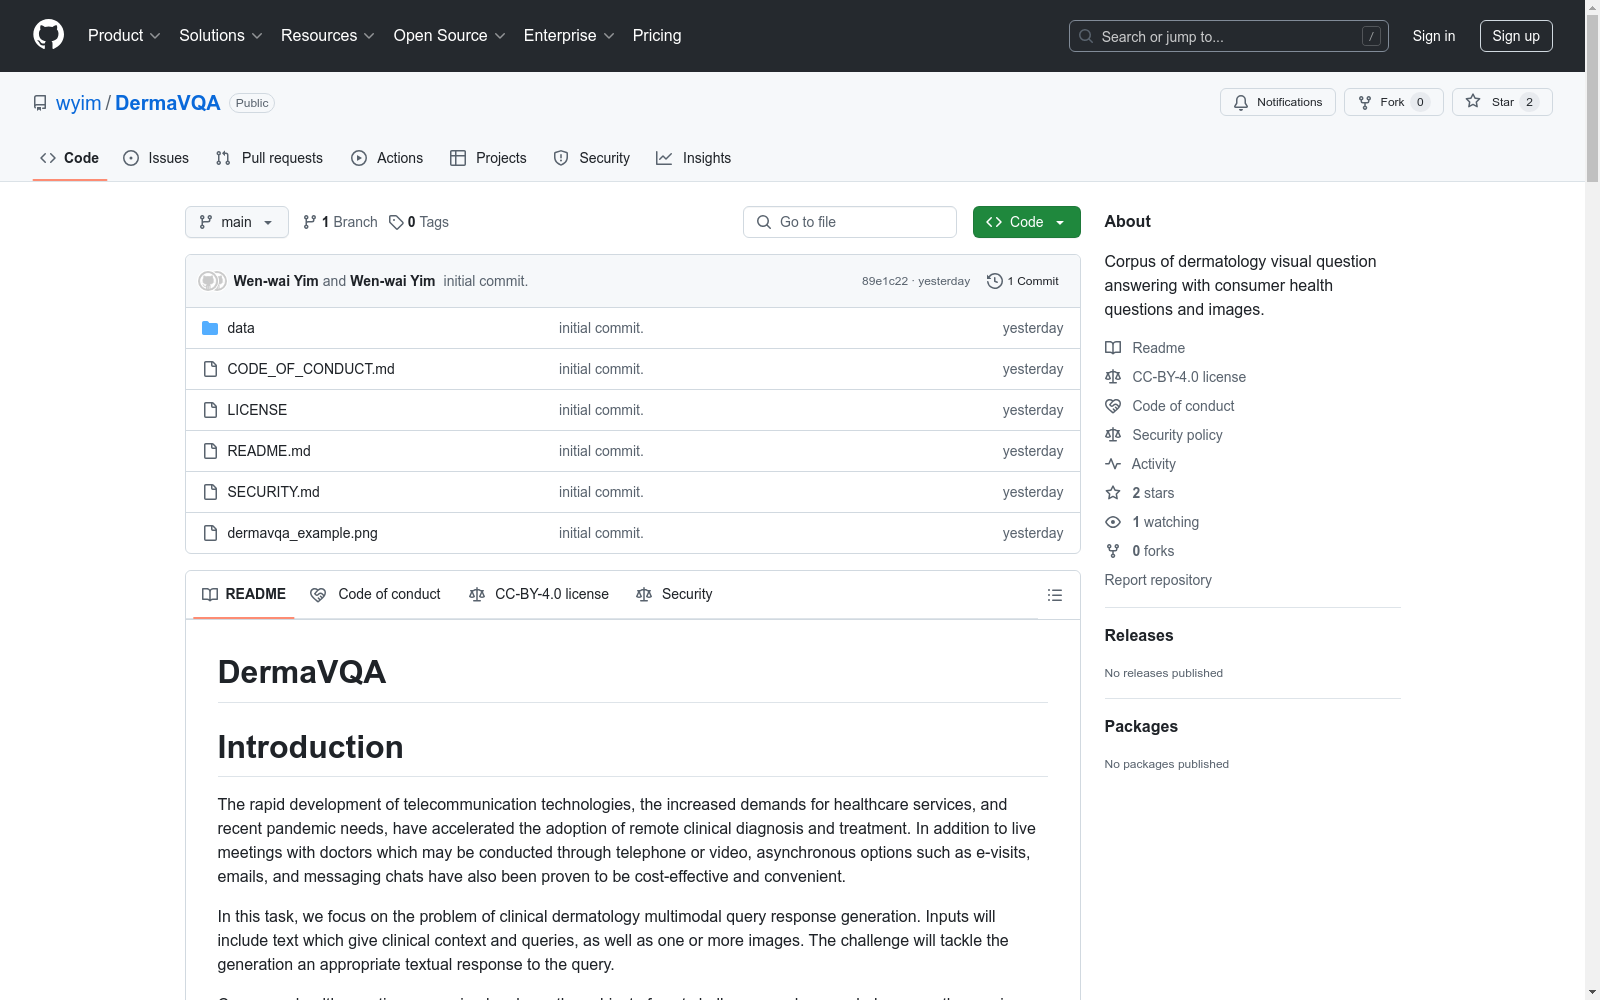The image size is (1600, 1000).
Task: Click the Activity pulse icon
Action: coord(1113,464)
